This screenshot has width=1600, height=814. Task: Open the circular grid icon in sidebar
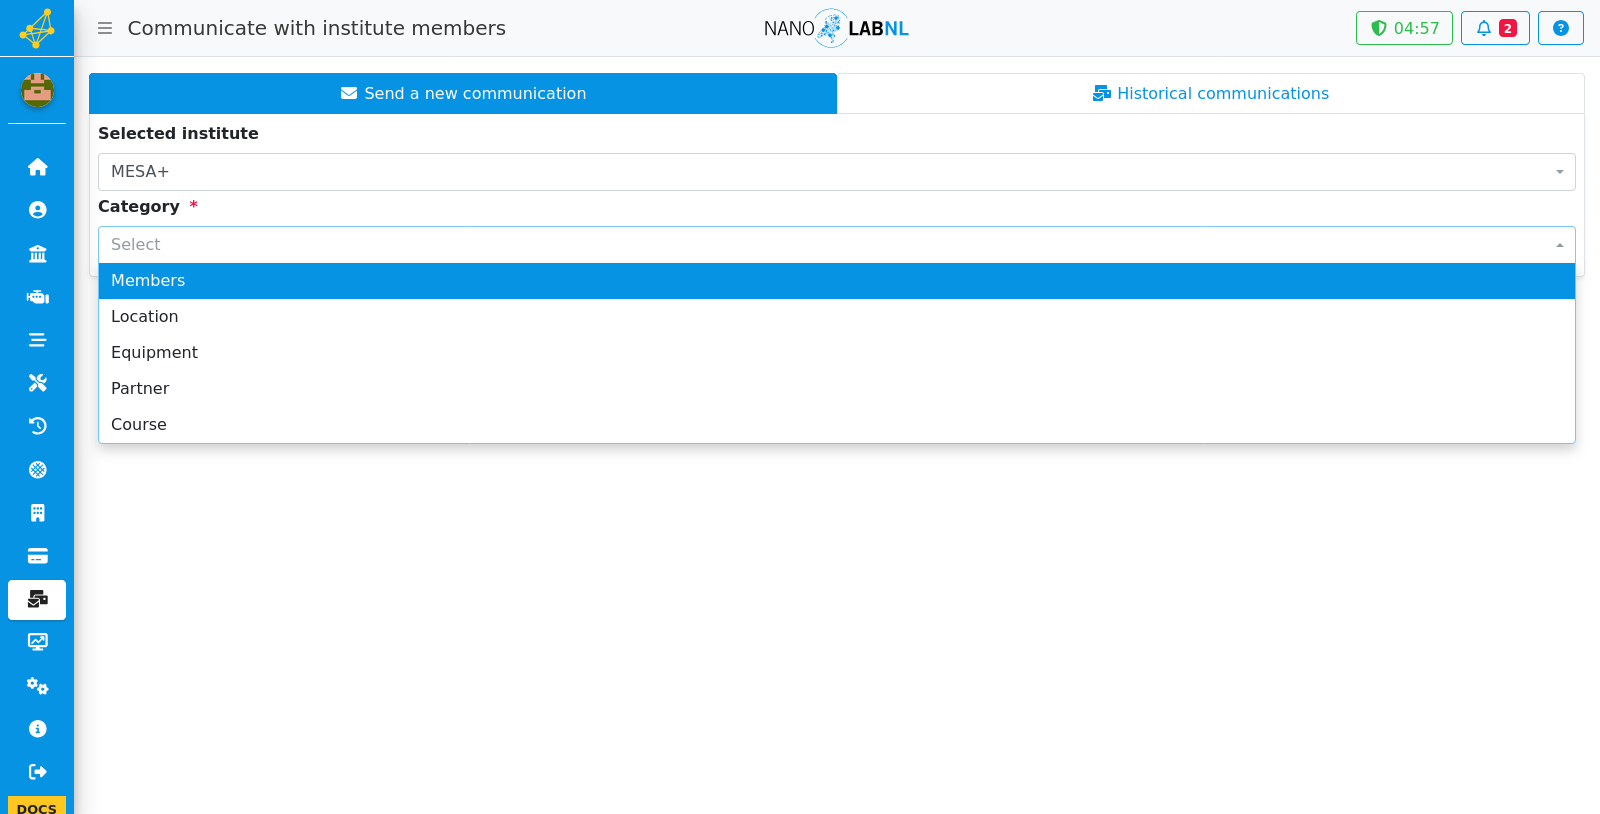(37, 470)
